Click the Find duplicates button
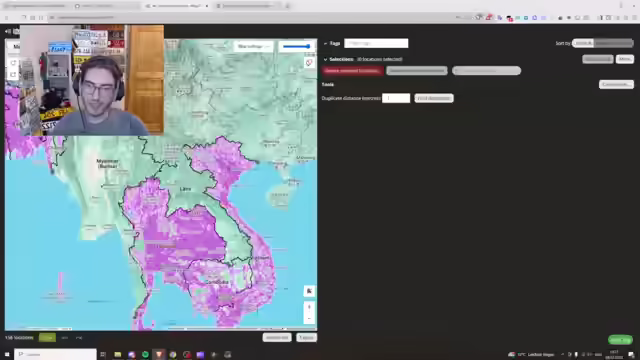The width and height of the screenshot is (640, 360). 433,98
